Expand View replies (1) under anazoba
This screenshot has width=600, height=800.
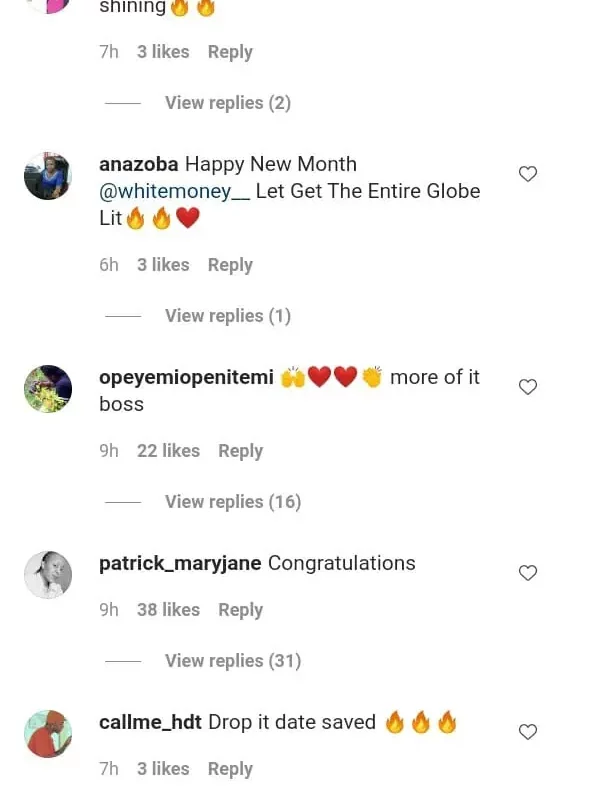(x=227, y=316)
